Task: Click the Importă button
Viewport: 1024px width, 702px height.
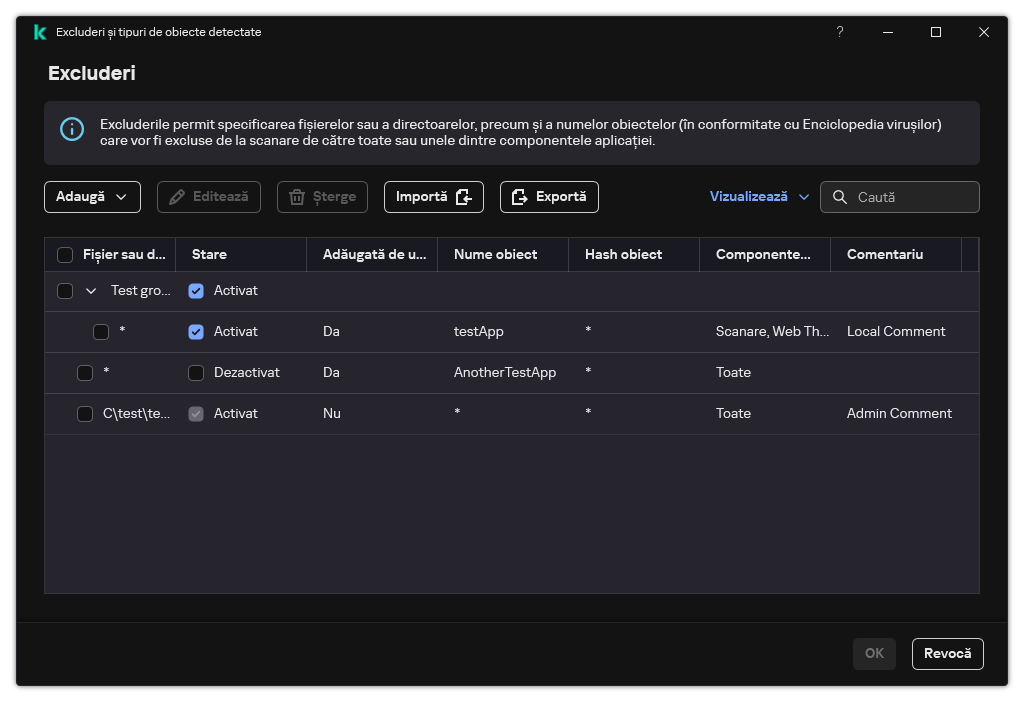Action: [433, 197]
